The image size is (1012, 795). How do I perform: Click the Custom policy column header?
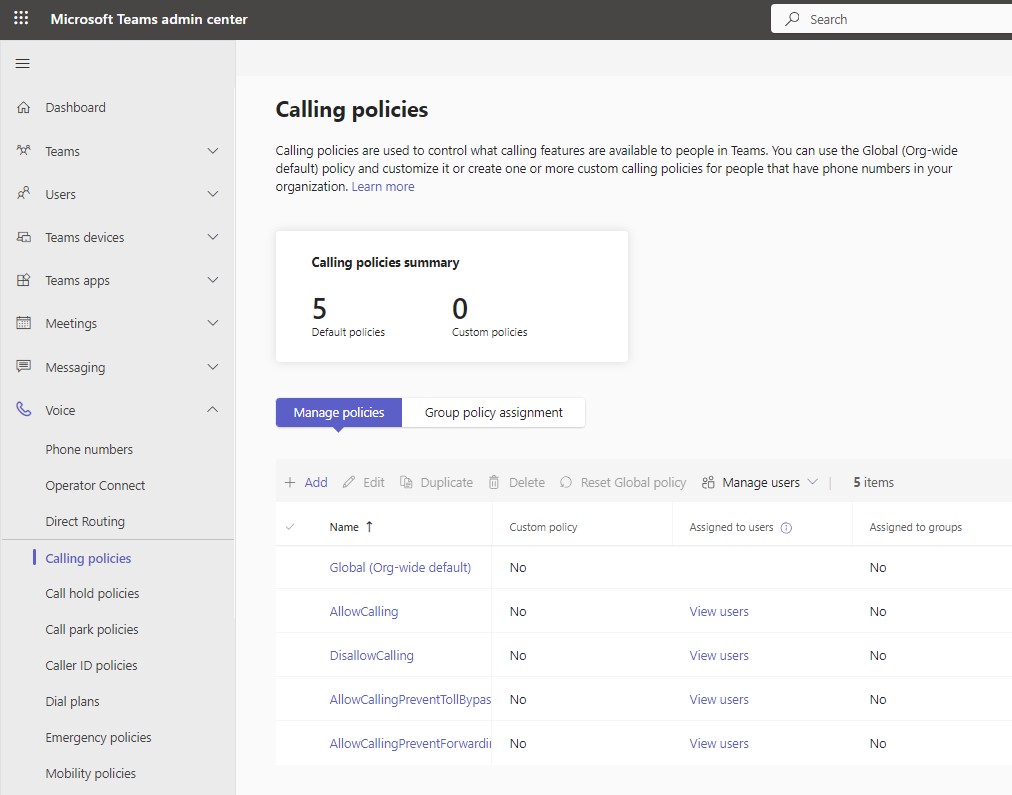pyautogui.click(x=543, y=527)
